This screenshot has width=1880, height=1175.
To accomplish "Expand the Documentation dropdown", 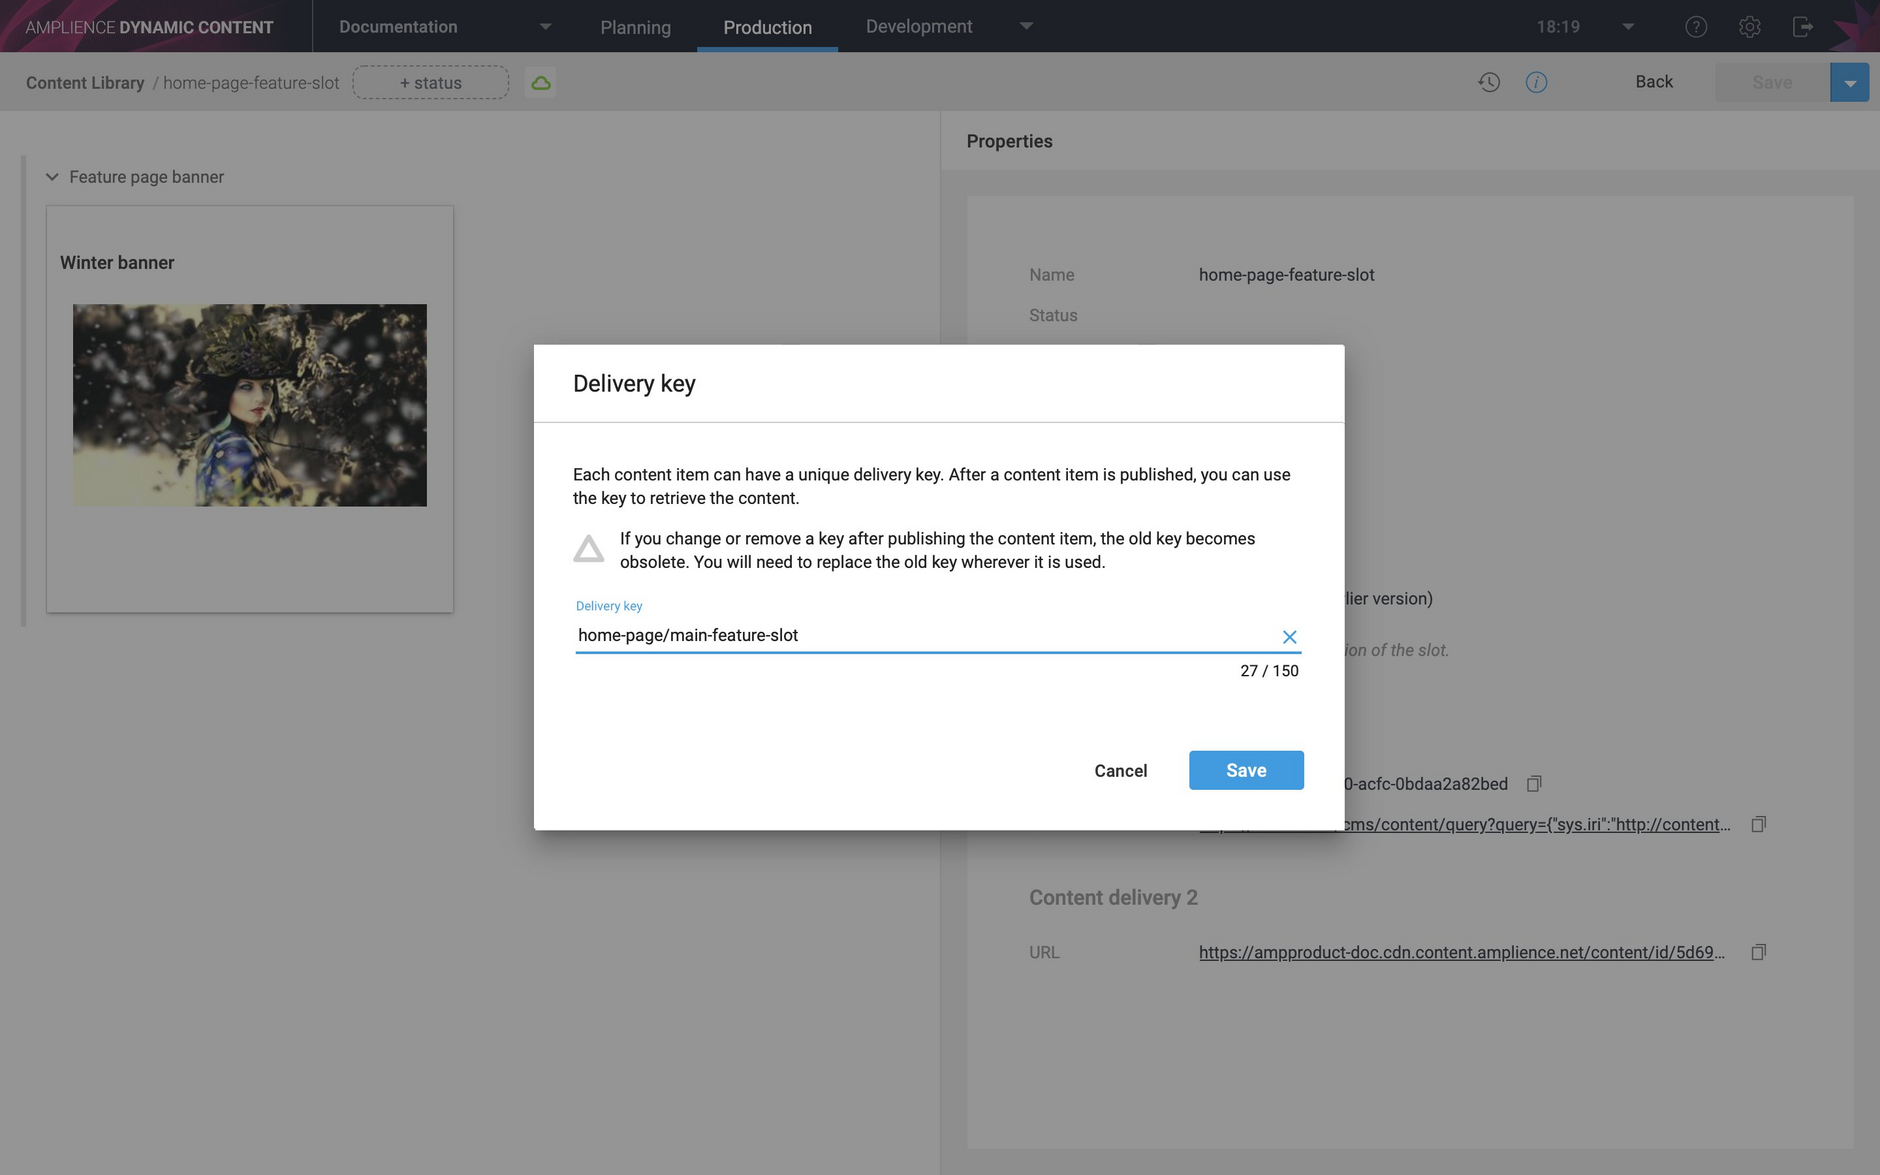I will 545,26.
